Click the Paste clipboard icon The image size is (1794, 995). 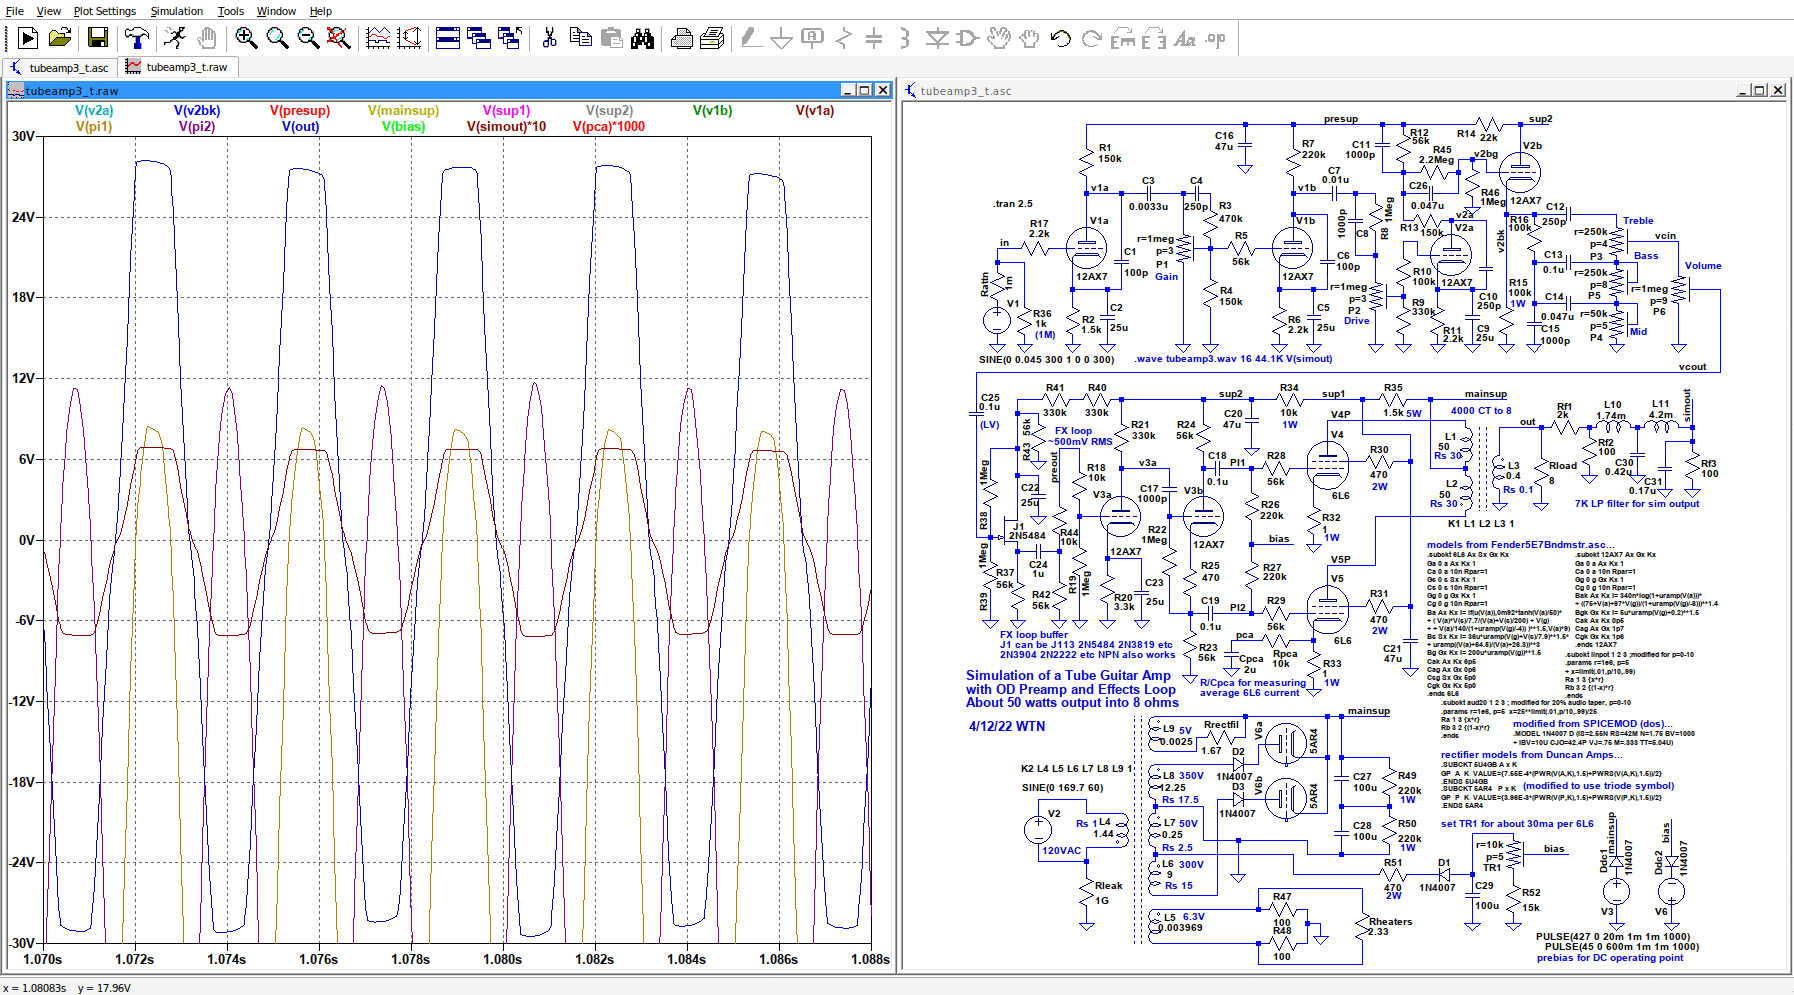click(611, 38)
